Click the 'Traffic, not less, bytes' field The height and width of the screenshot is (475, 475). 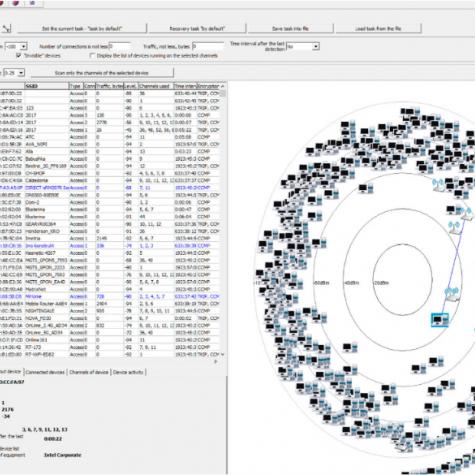[208, 46]
